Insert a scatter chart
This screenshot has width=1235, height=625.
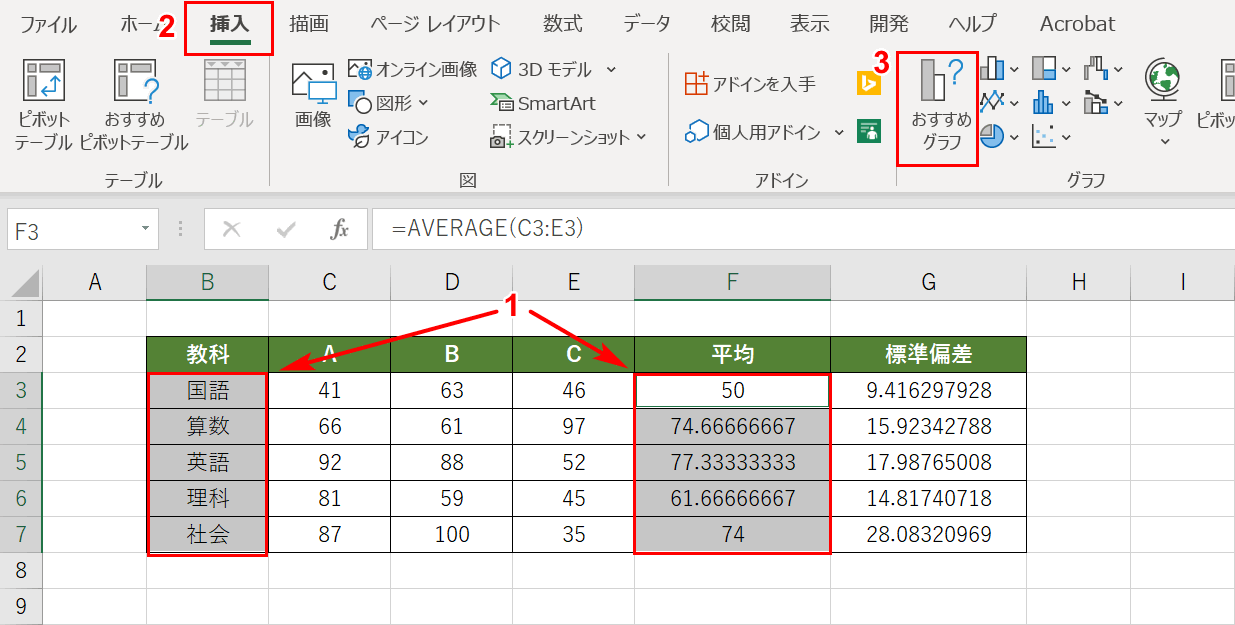[1043, 138]
